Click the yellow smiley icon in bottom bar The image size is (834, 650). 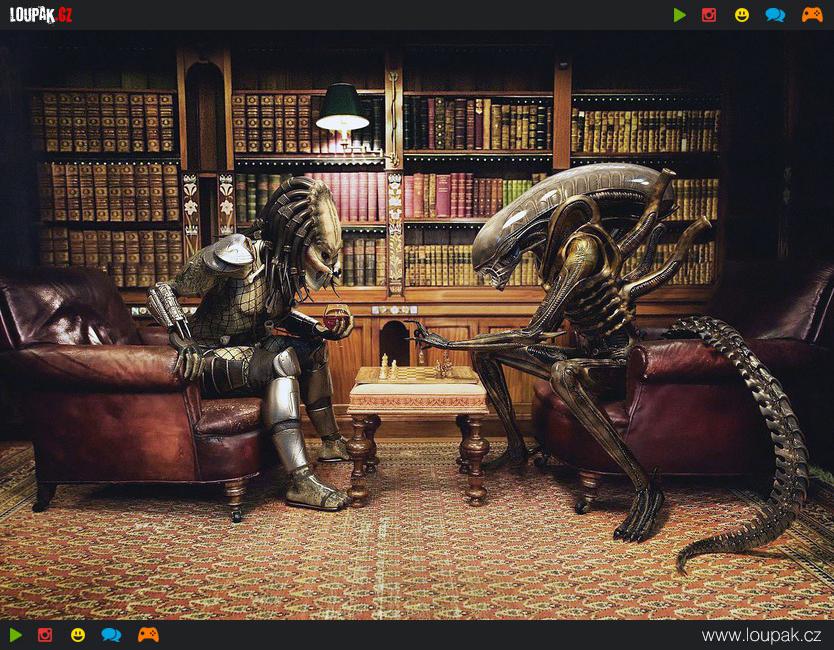click(78, 635)
